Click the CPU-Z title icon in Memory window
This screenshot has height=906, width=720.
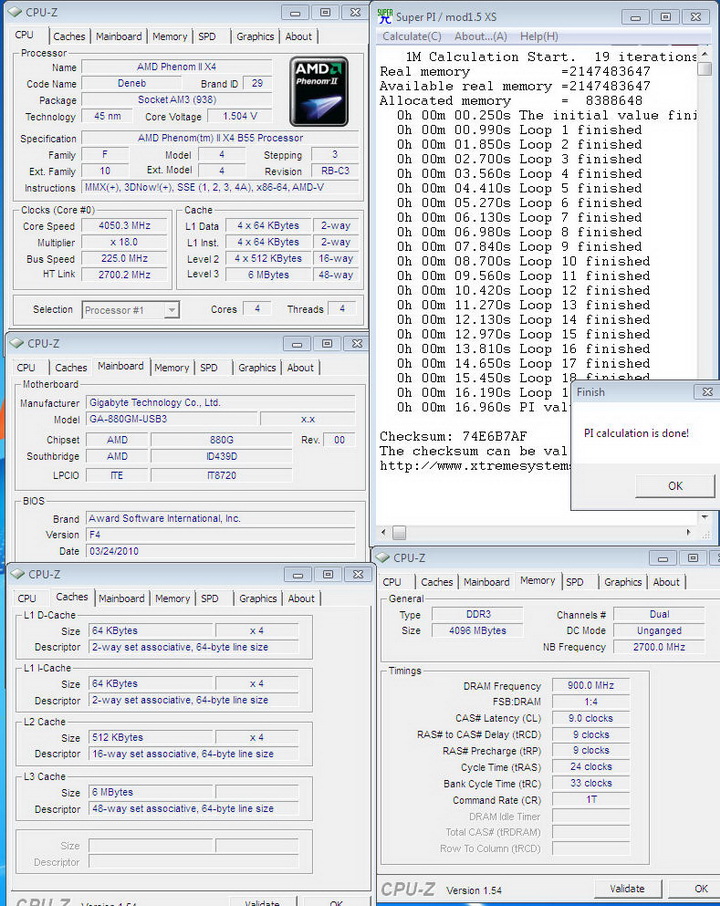pos(383,557)
